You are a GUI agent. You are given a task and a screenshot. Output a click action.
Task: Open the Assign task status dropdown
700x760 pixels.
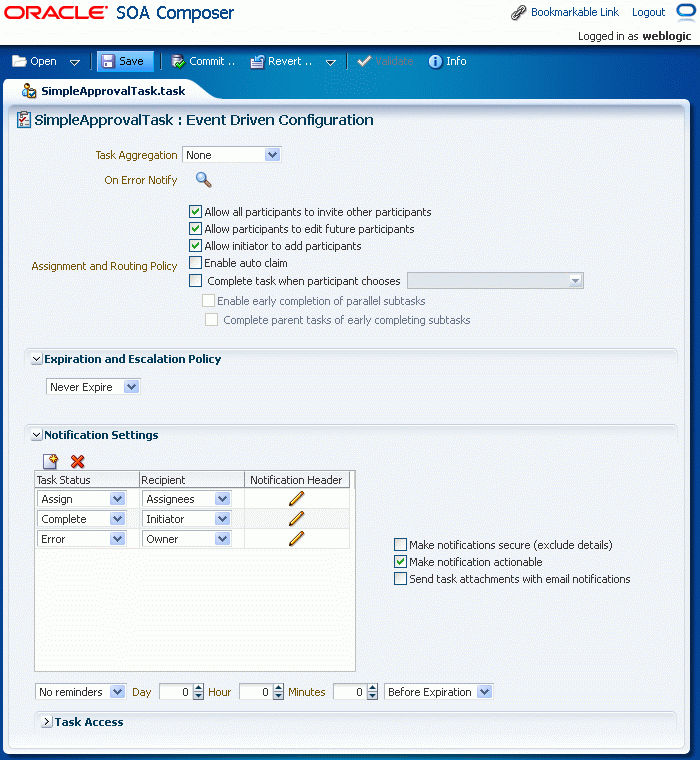(x=81, y=499)
